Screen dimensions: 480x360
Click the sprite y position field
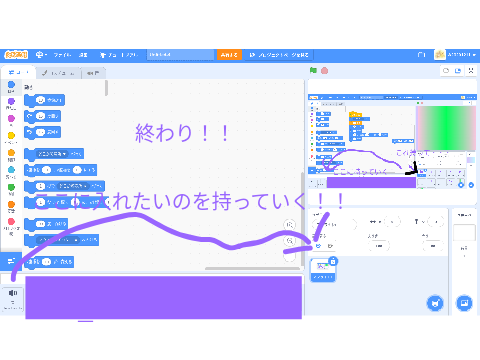click(436, 222)
